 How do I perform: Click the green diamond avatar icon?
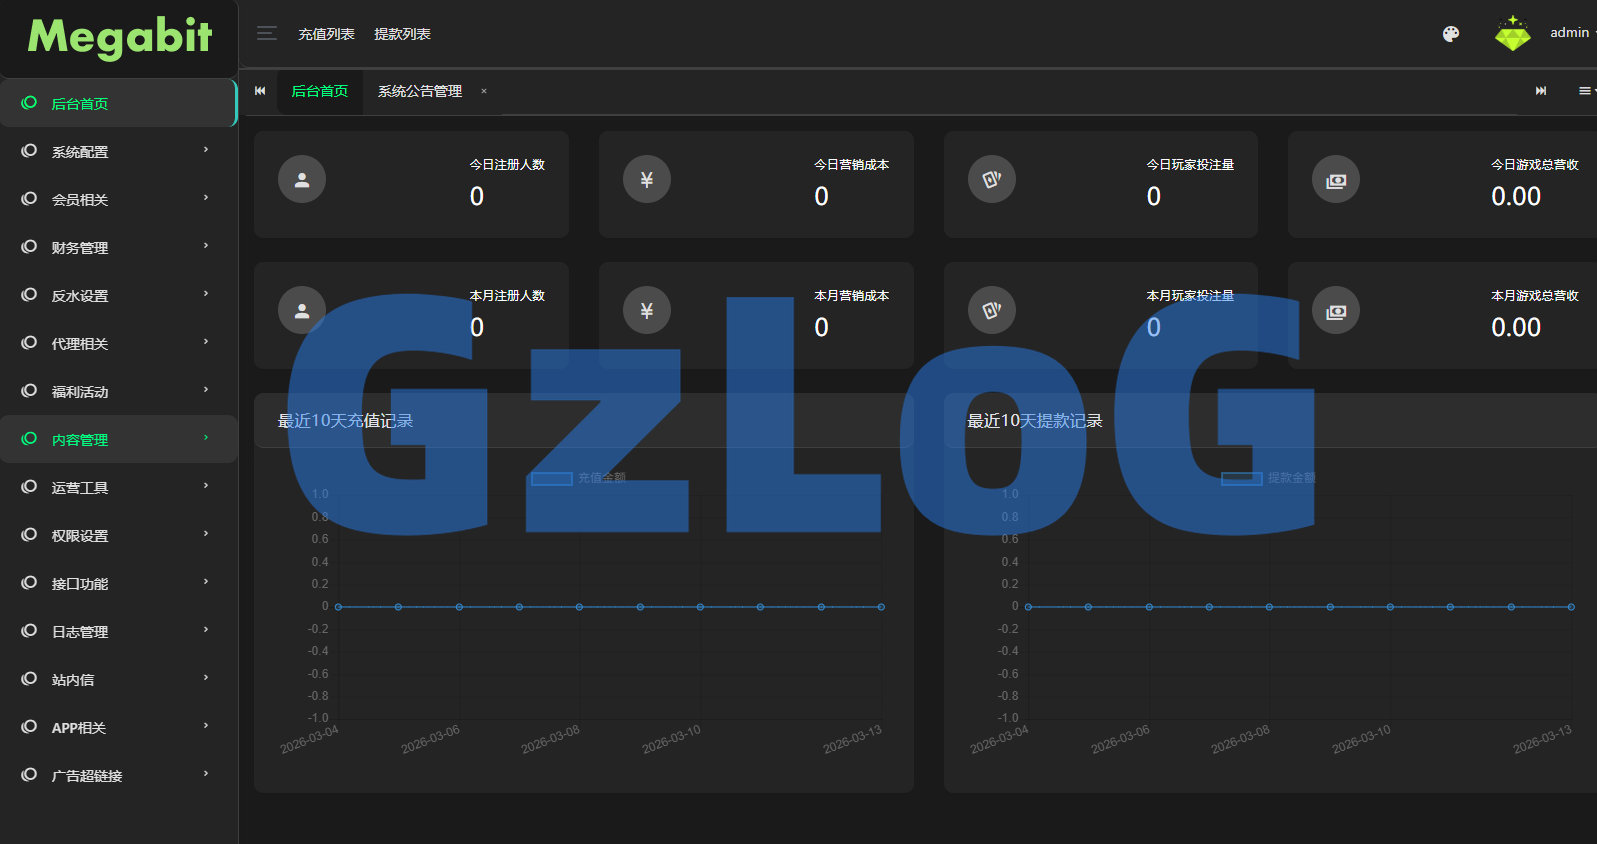[x=1512, y=34]
